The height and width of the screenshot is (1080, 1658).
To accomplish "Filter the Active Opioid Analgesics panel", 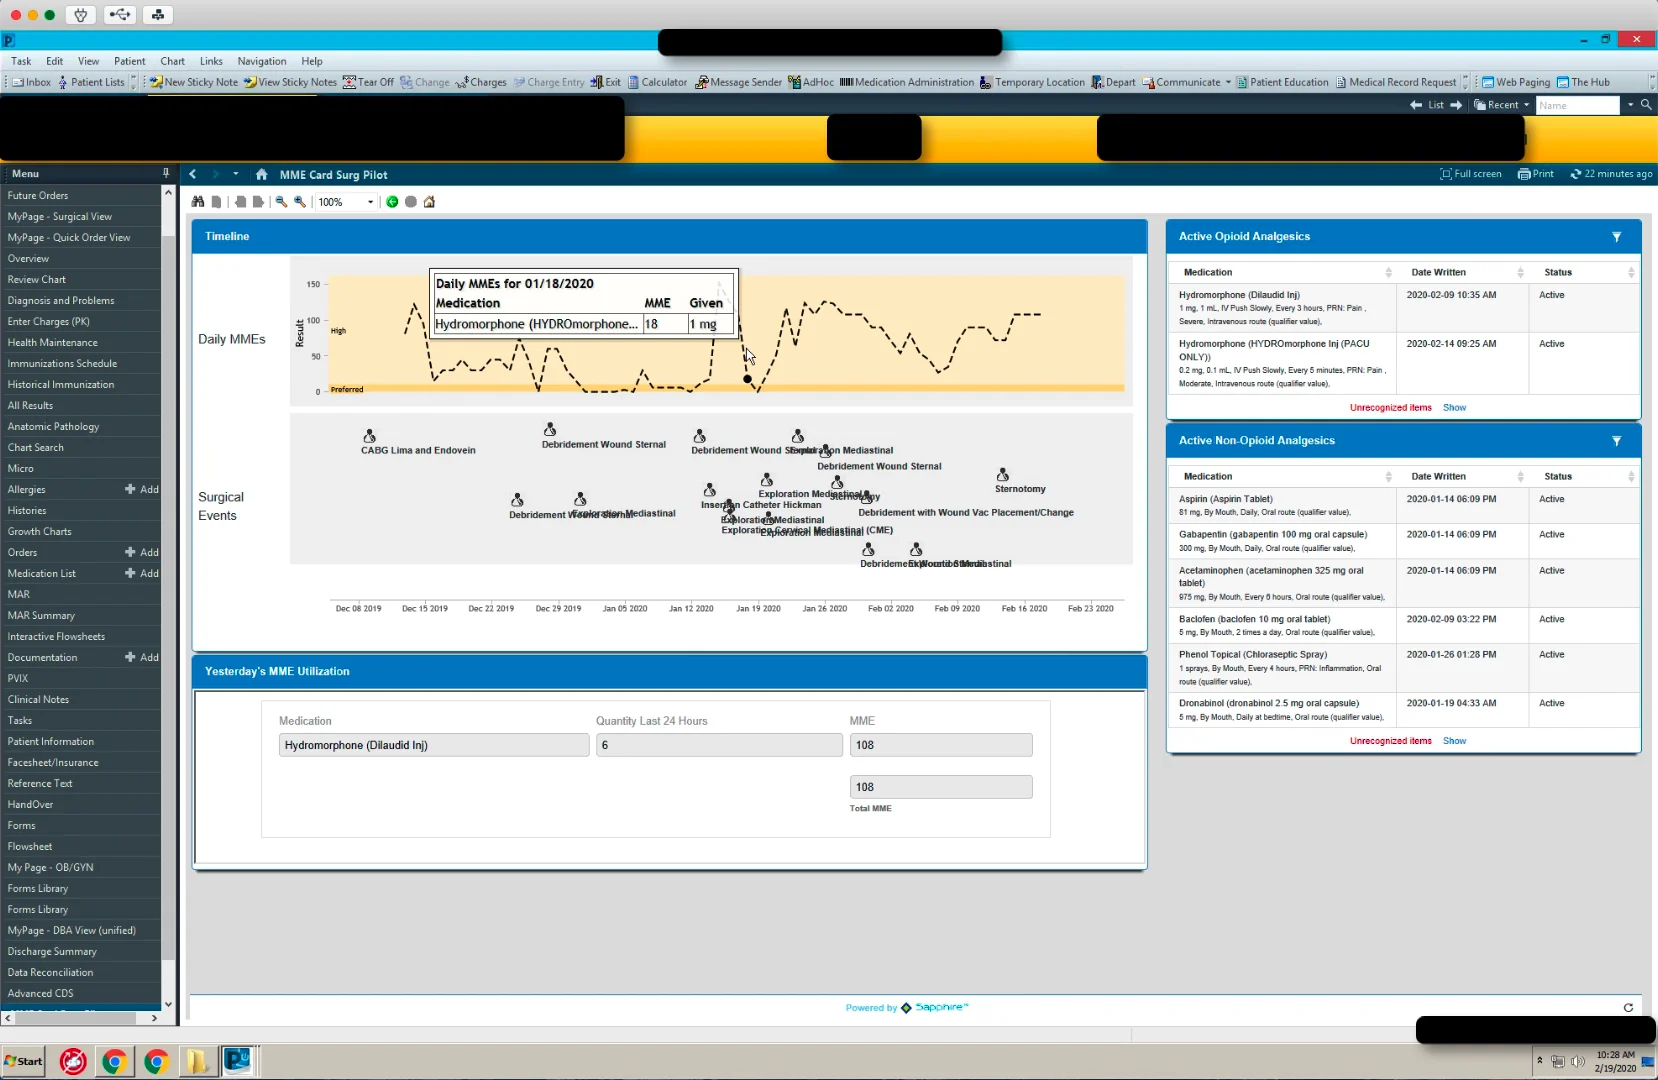I will 1617,237.
